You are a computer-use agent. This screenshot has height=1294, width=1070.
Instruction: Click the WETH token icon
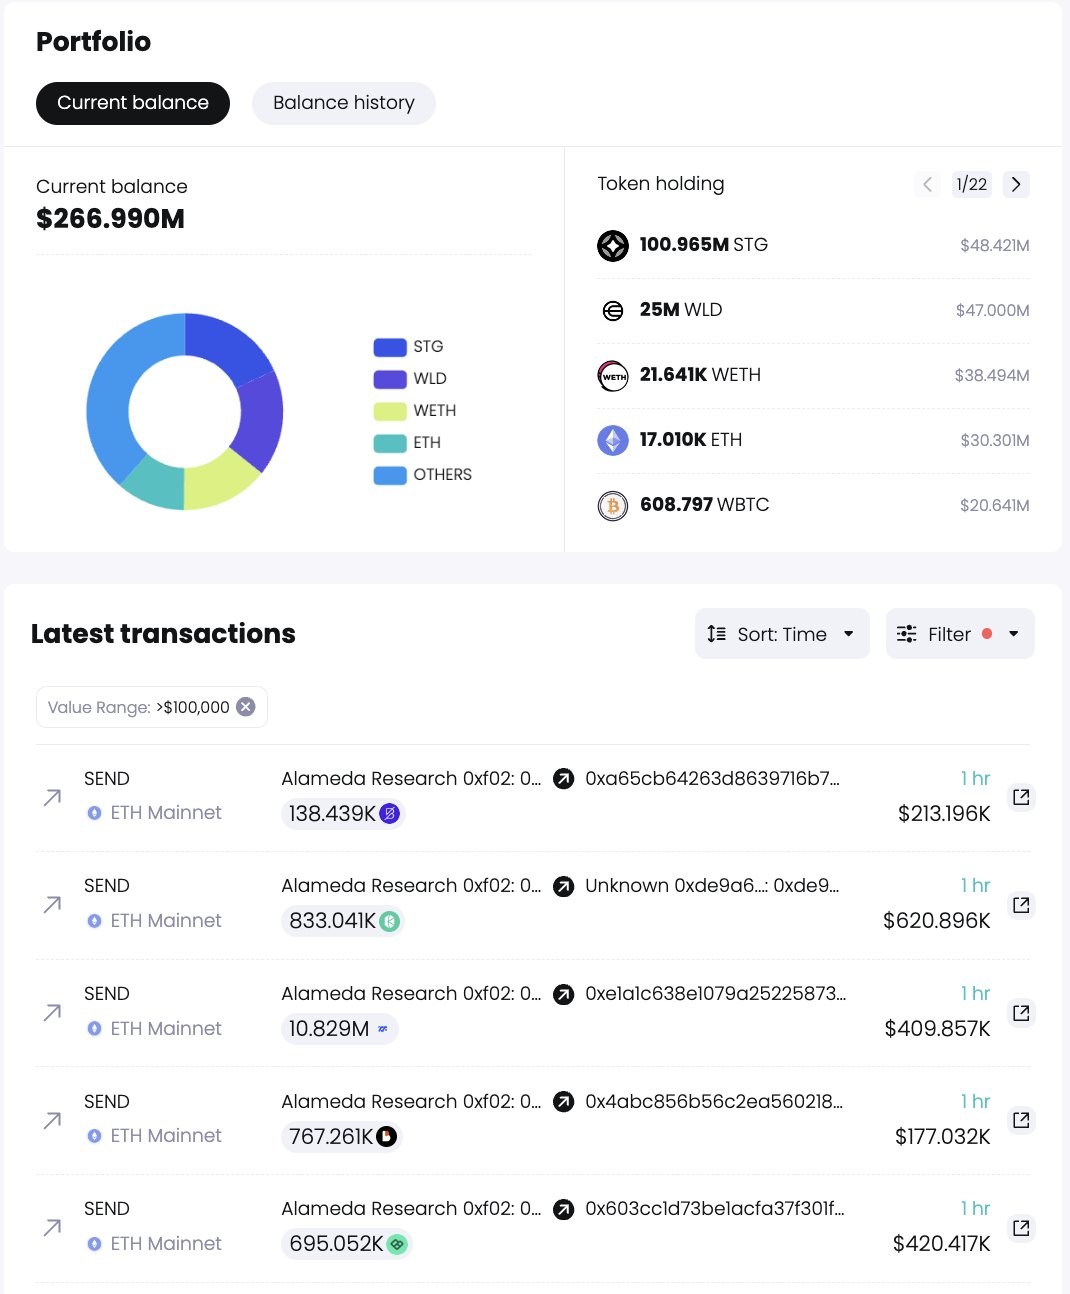pyautogui.click(x=613, y=376)
